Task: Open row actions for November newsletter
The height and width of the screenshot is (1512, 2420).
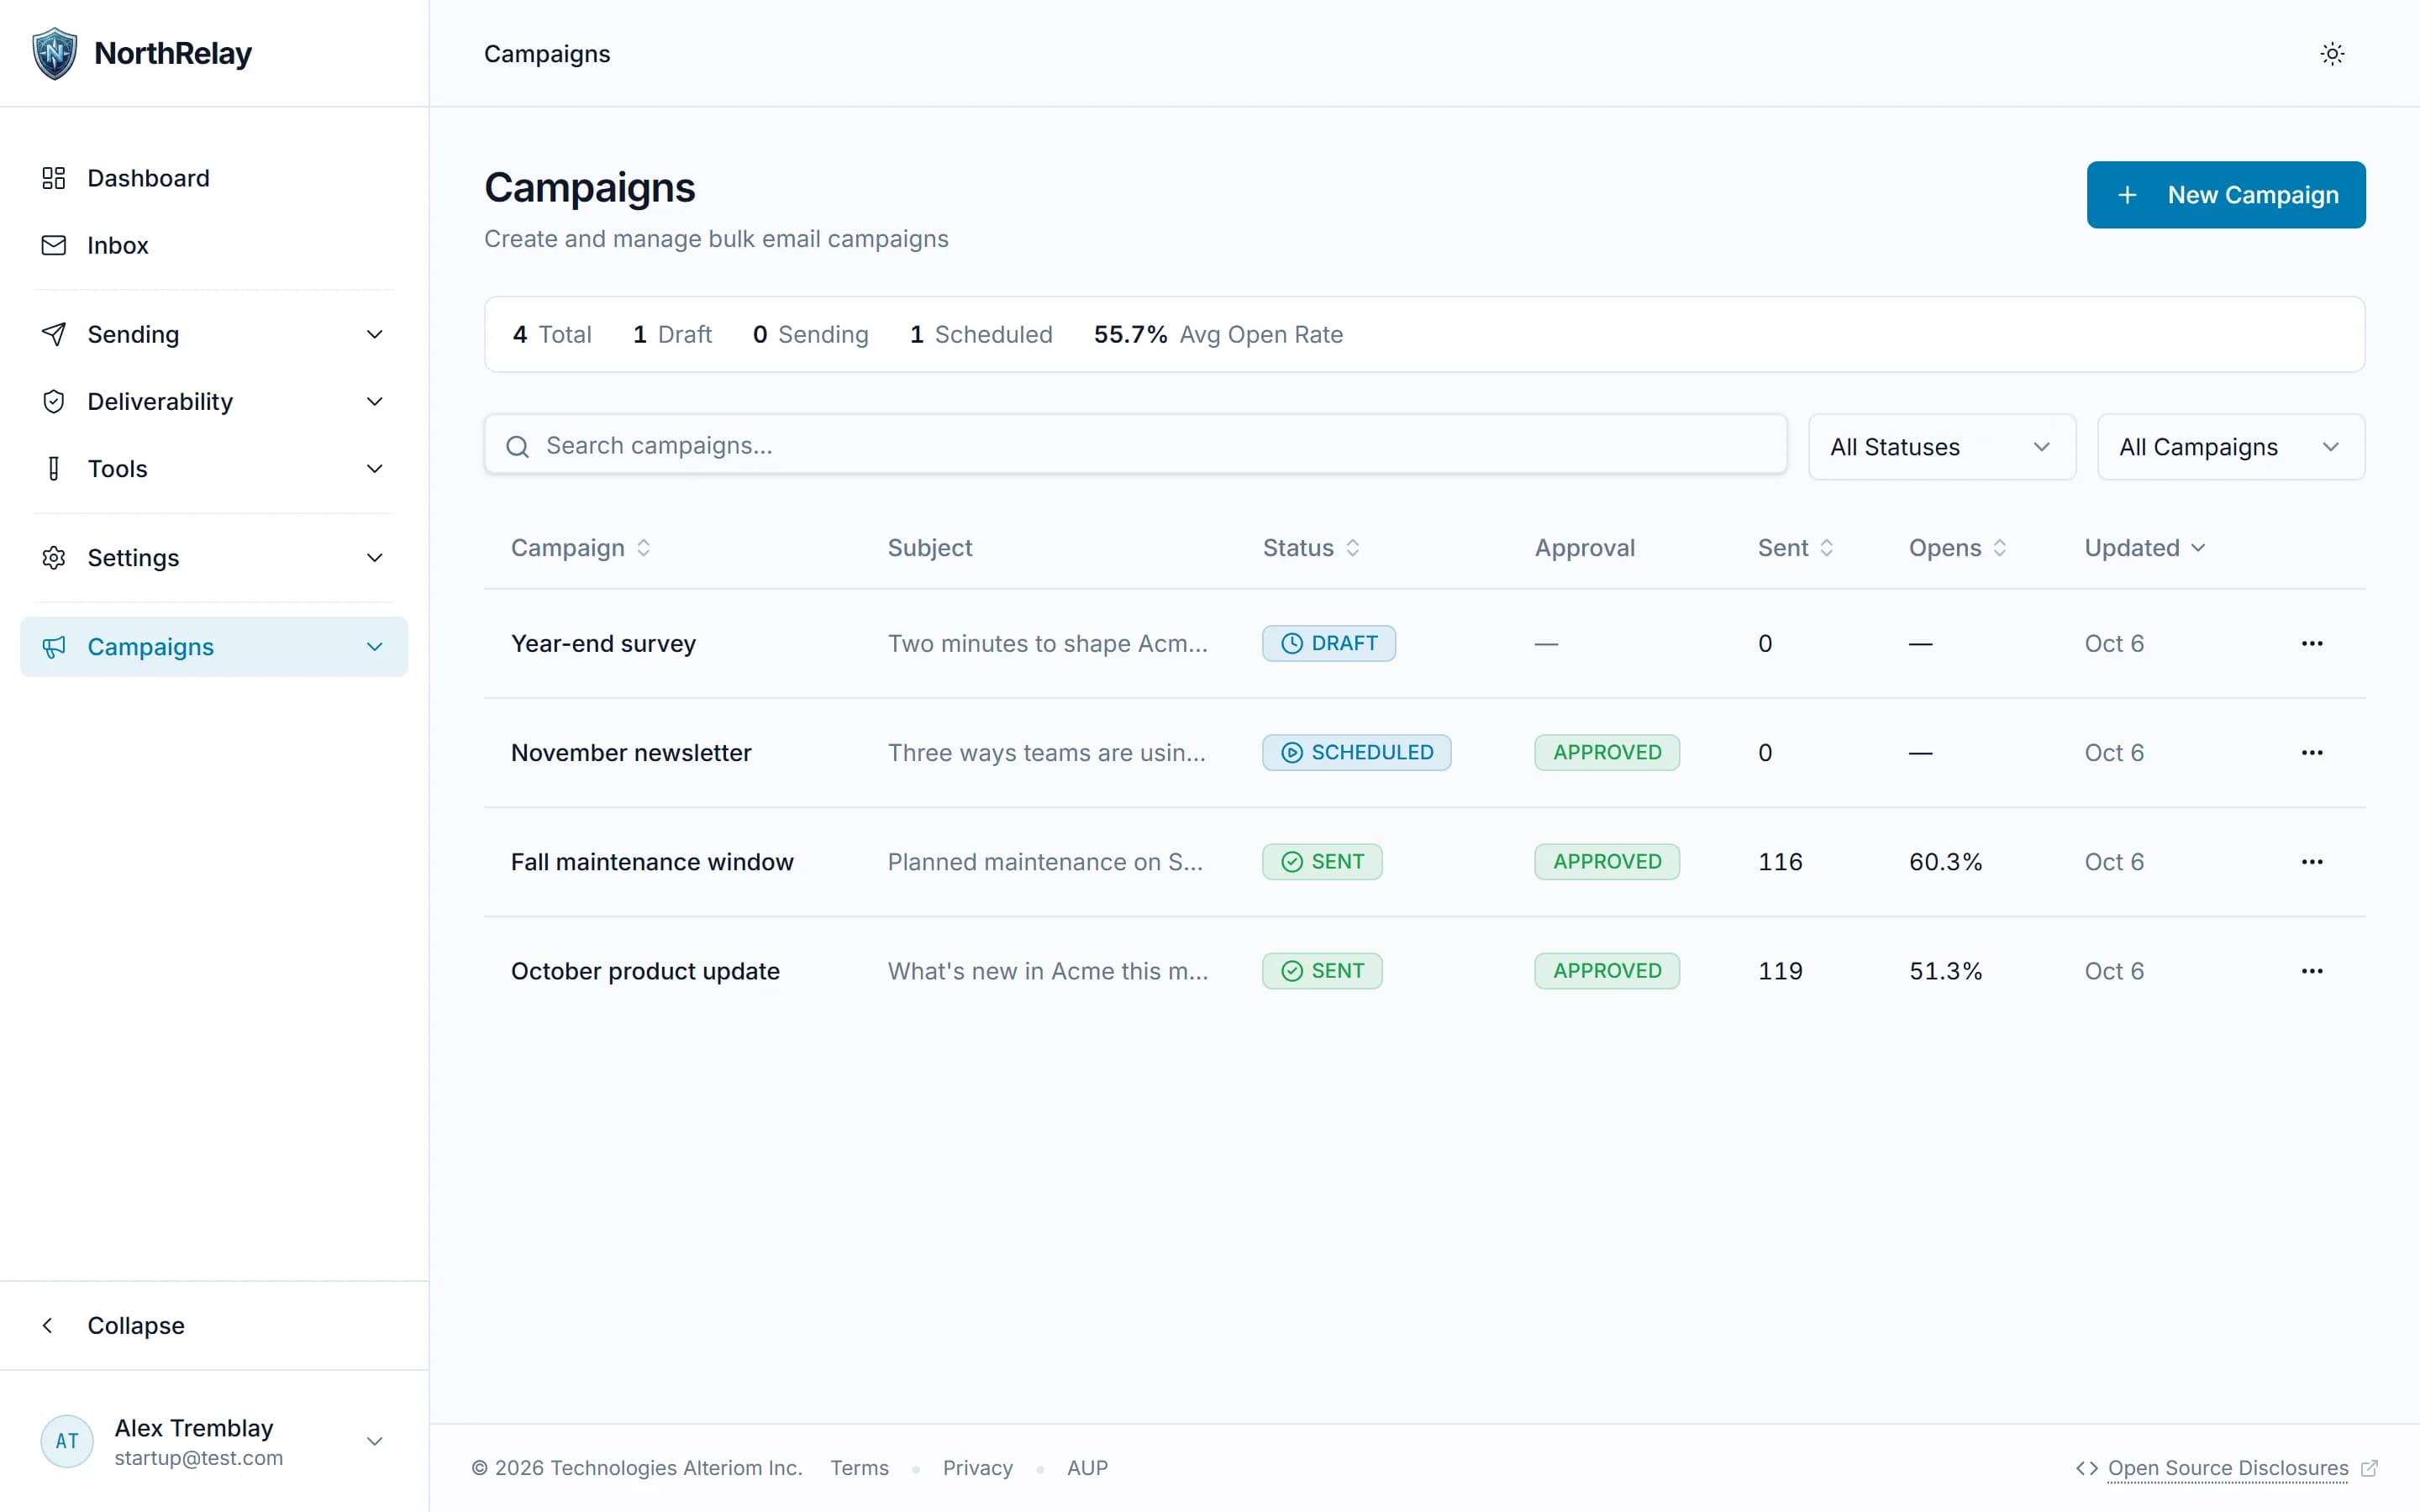Action: coord(2312,752)
